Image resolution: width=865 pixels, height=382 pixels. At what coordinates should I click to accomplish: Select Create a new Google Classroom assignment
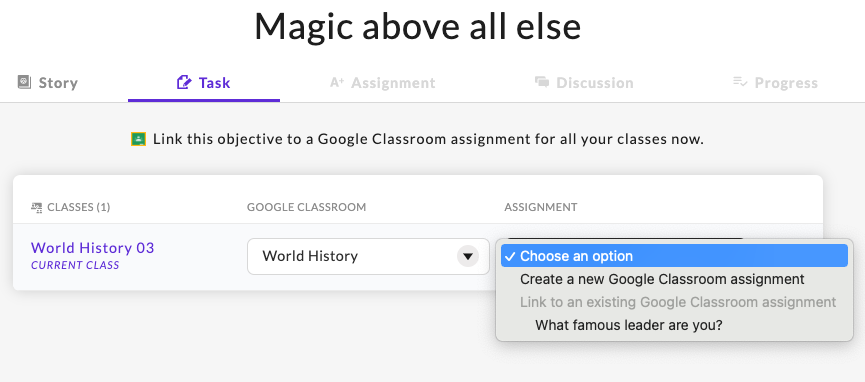click(662, 279)
